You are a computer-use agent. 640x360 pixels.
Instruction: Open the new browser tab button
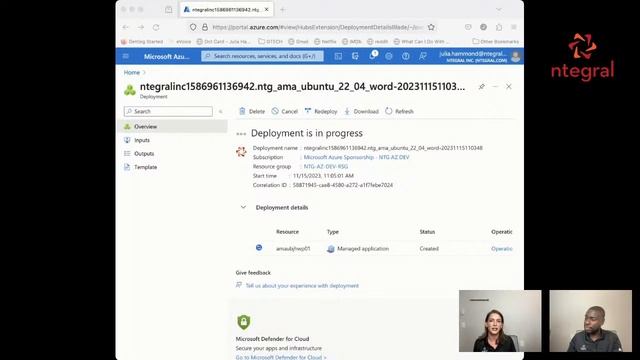[x=282, y=9]
